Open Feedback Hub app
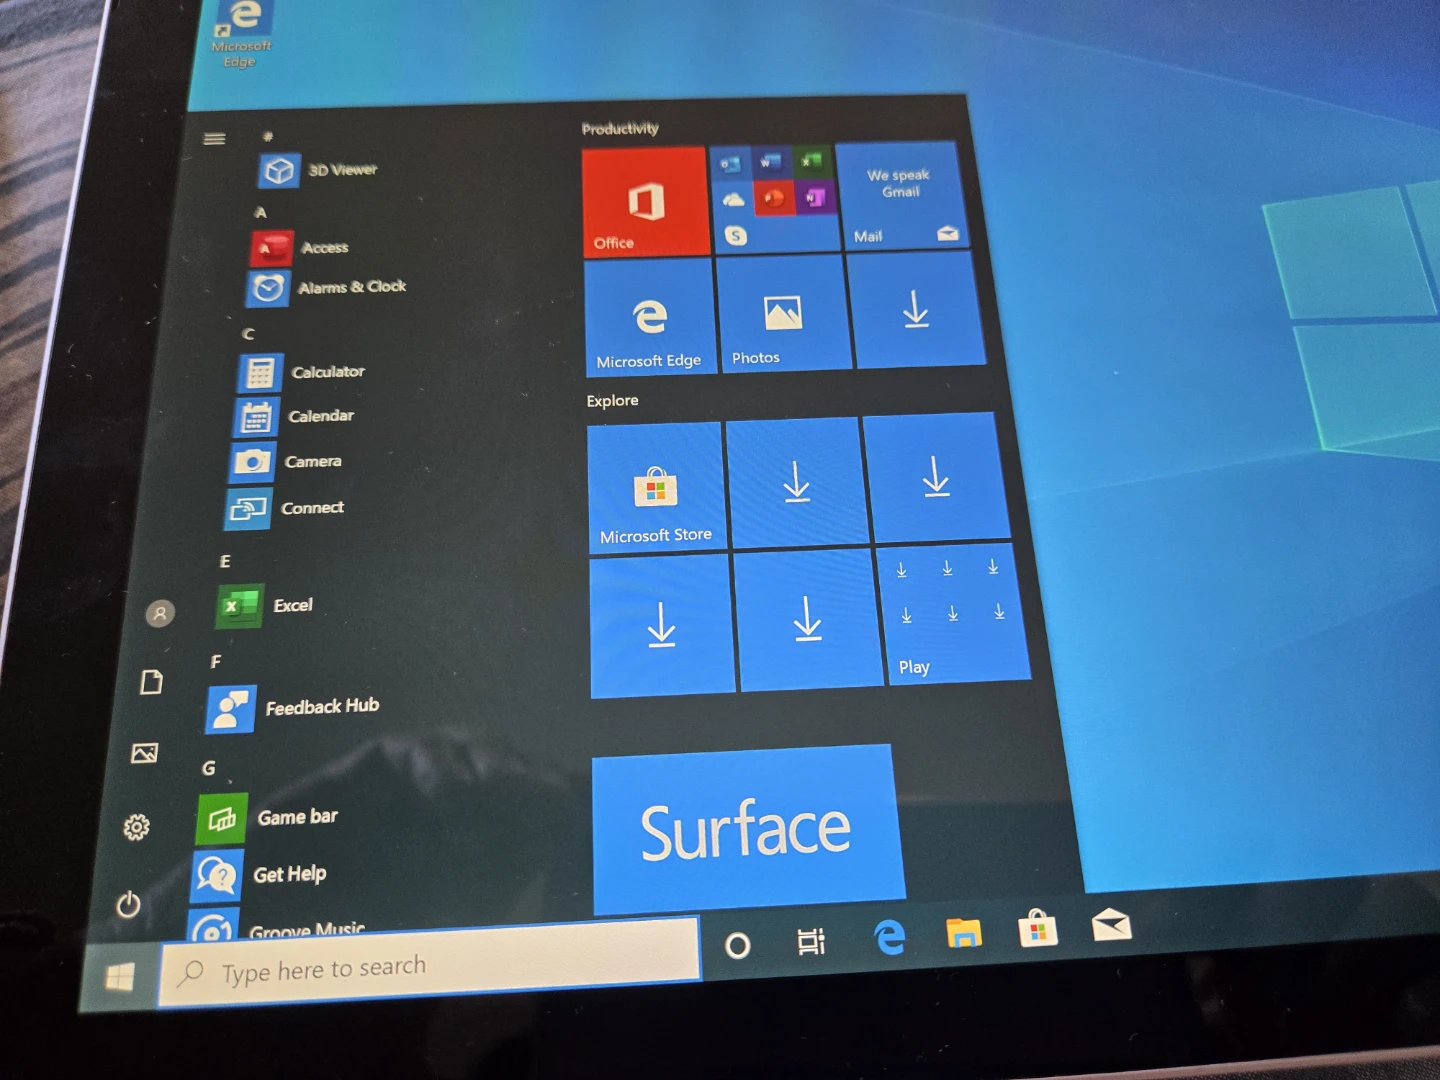 pyautogui.click(x=293, y=708)
